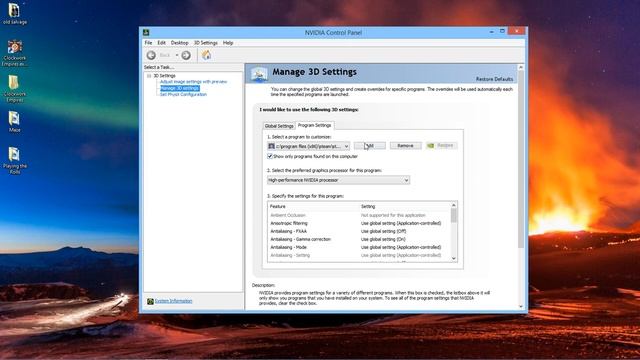Click the NVIDIA logo on the Restore button
The width and height of the screenshot is (640, 360).
click(x=430, y=146)
